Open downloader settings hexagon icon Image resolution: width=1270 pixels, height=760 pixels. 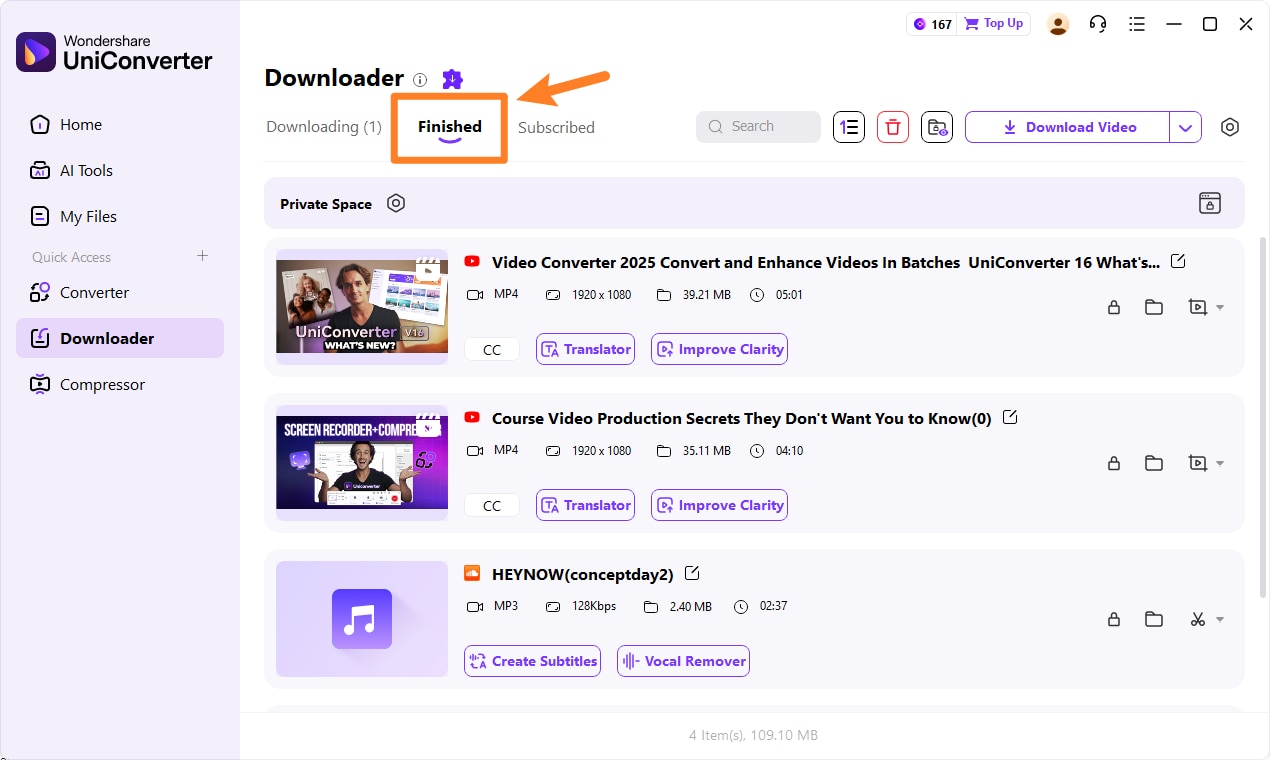(x=1230, y=127)
